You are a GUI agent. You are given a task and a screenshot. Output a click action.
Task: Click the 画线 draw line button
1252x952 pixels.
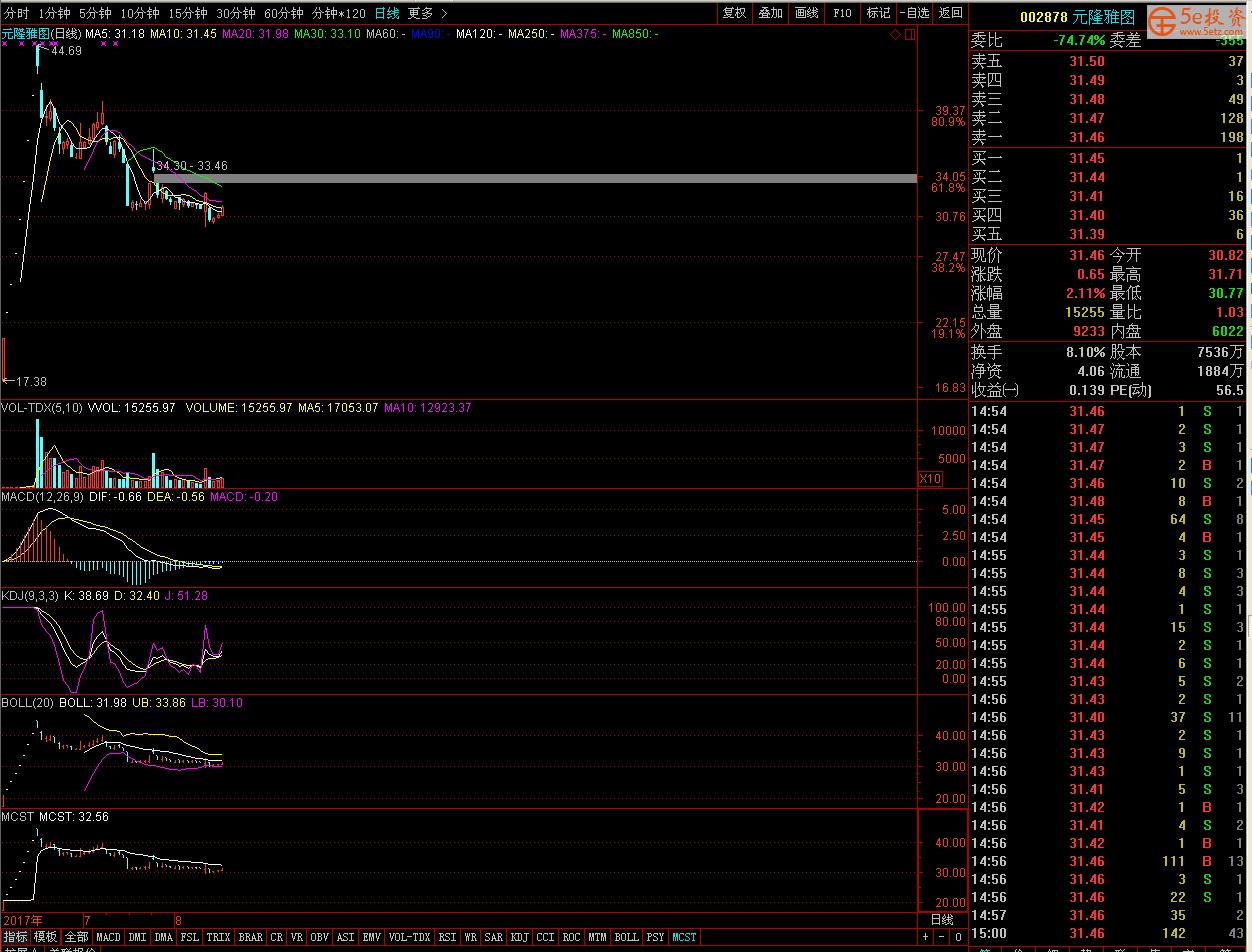(x=806, y=13)
